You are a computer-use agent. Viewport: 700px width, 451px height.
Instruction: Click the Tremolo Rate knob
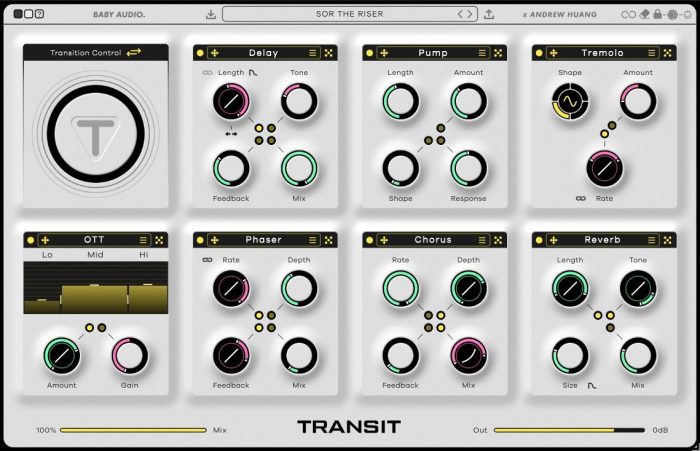604,169
